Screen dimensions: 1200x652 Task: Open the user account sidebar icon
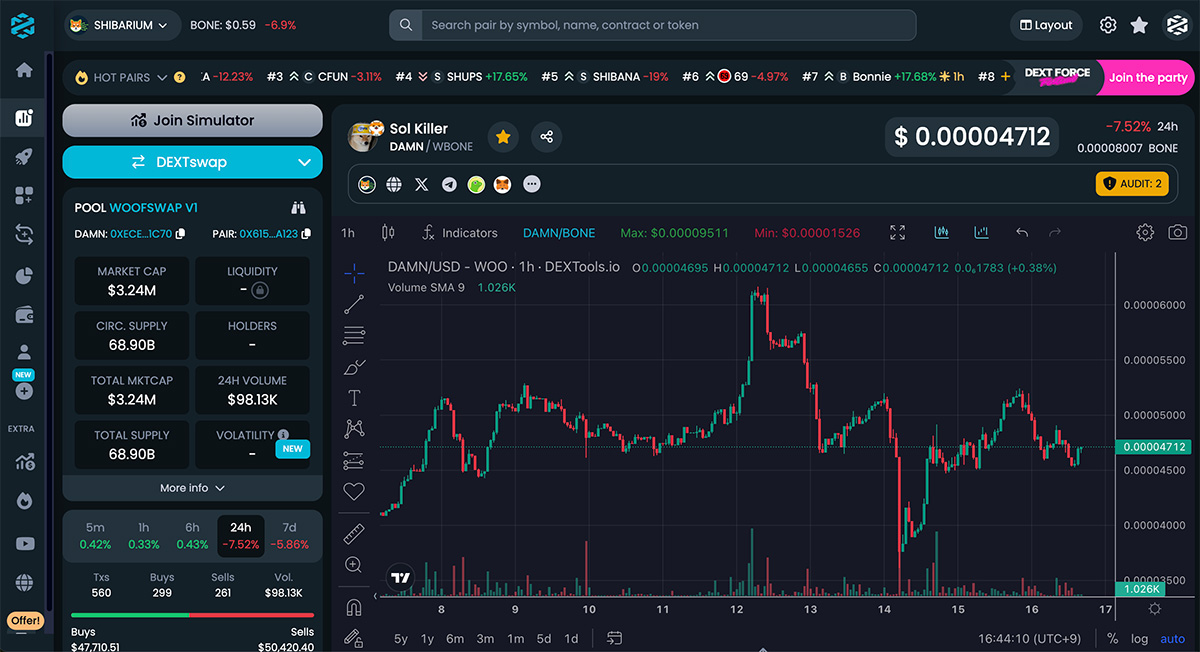point(24,353)
